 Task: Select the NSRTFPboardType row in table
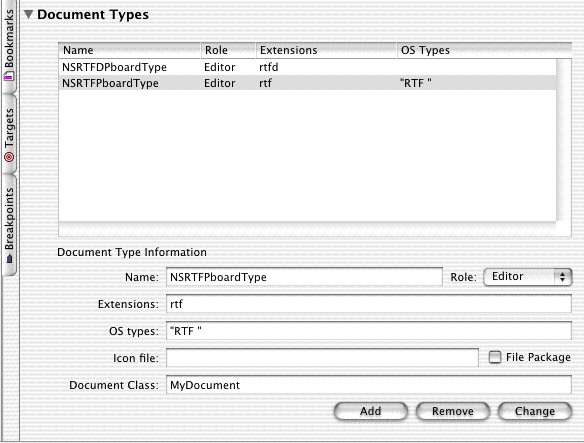tap(307, 83)
